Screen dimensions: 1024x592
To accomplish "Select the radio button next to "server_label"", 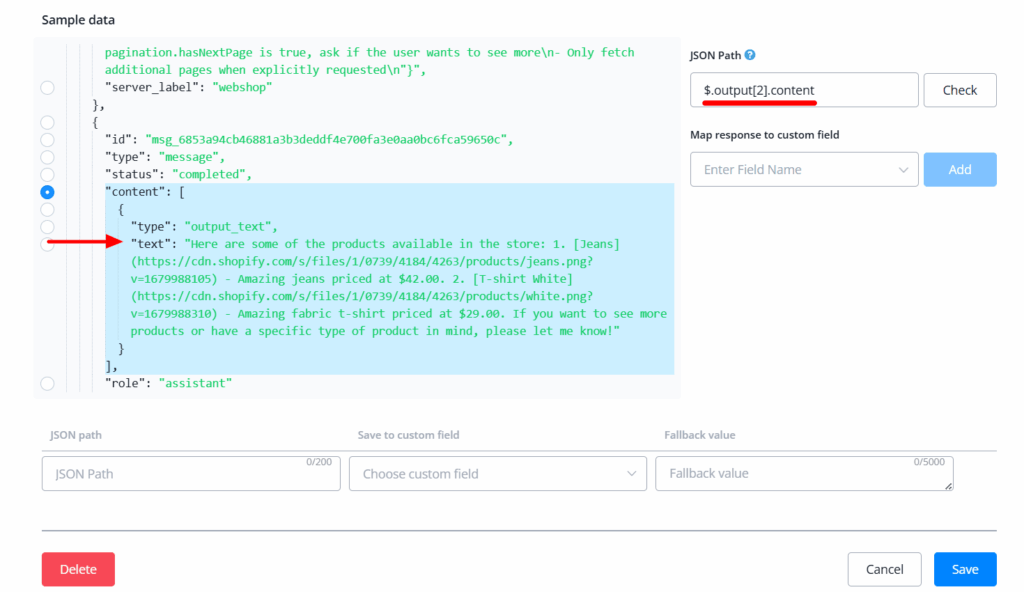I will coord(47,88).
